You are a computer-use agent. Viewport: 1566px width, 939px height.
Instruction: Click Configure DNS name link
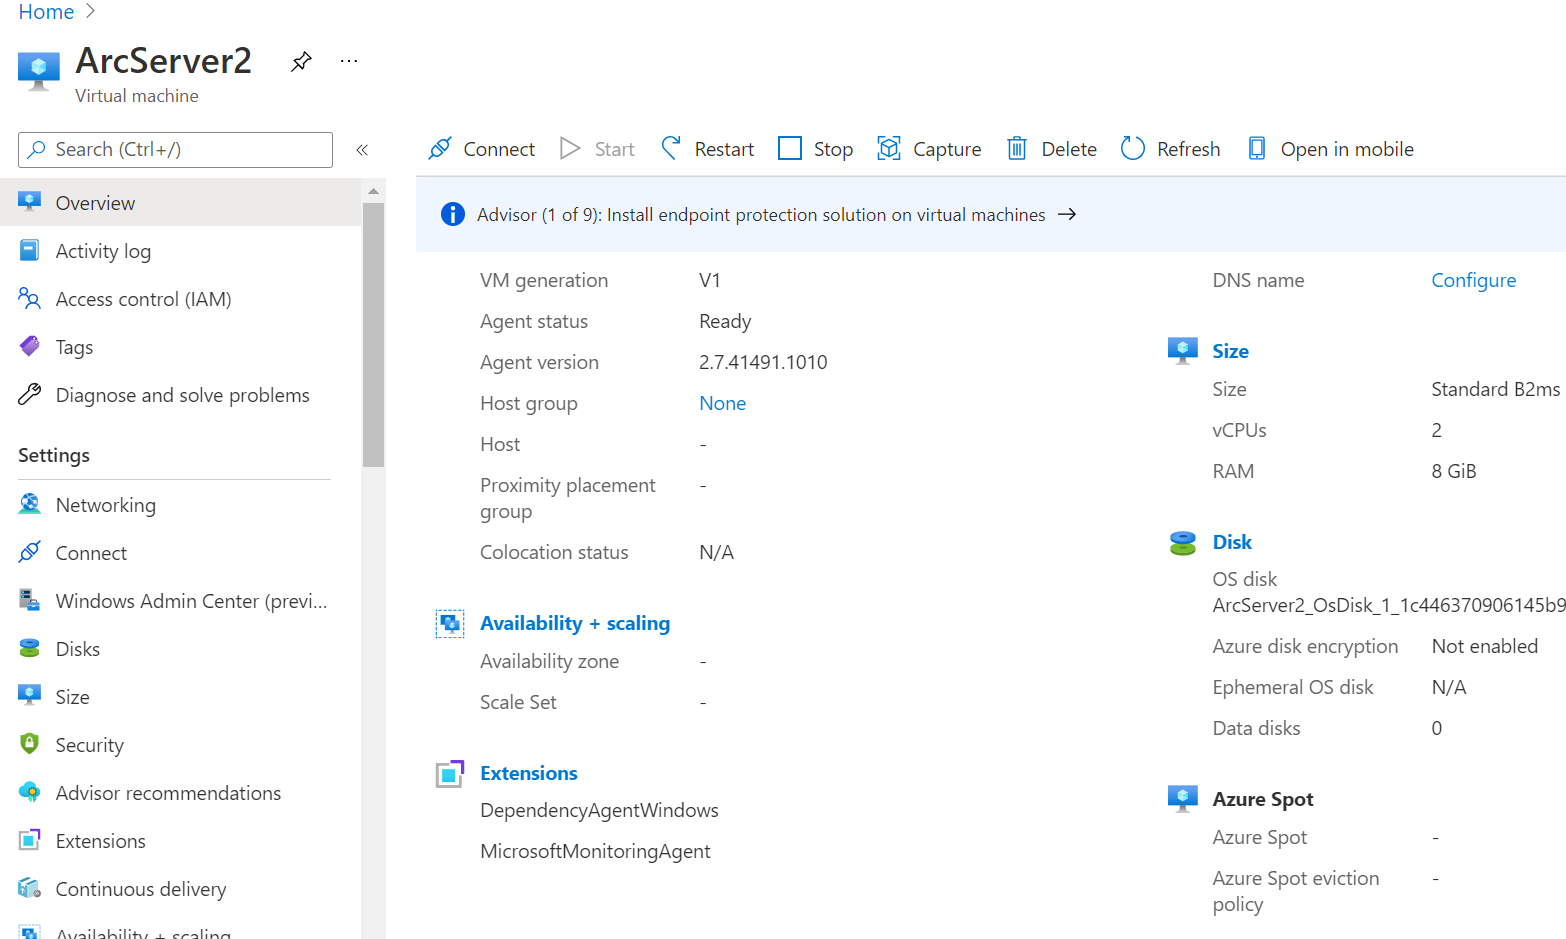point(1473,280)
